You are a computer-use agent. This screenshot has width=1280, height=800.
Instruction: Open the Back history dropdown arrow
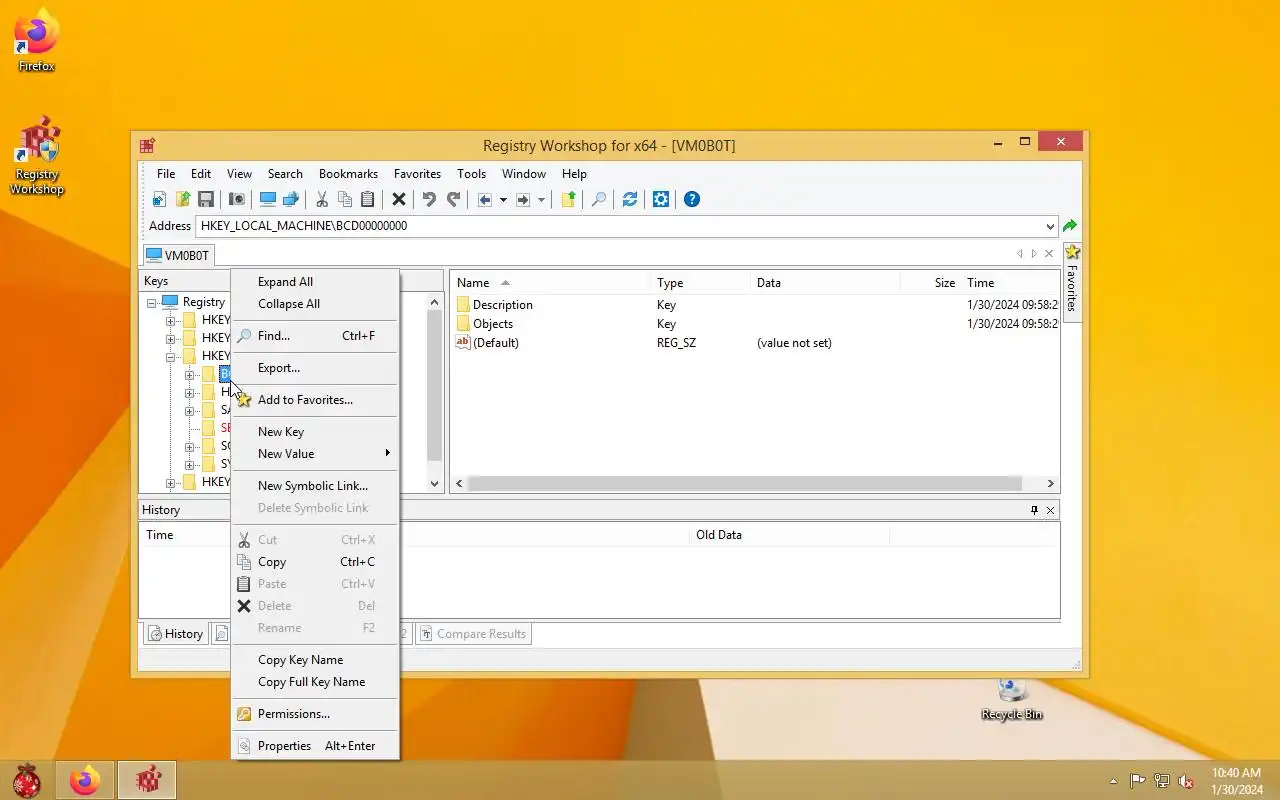(x=503, y=200)
